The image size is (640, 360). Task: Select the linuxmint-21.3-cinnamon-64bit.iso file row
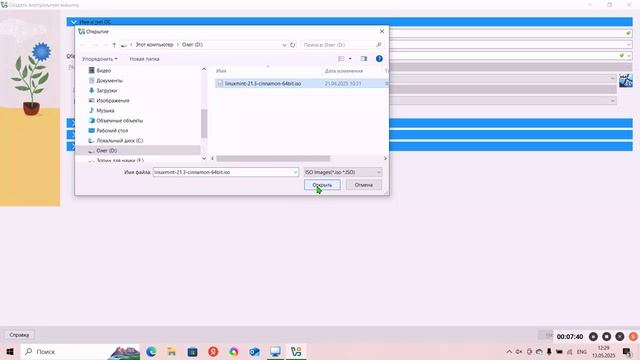pos(301,83)
